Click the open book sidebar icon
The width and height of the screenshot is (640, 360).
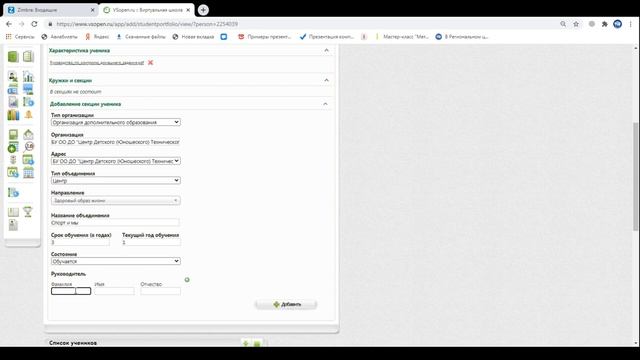(x=13, y=212)
